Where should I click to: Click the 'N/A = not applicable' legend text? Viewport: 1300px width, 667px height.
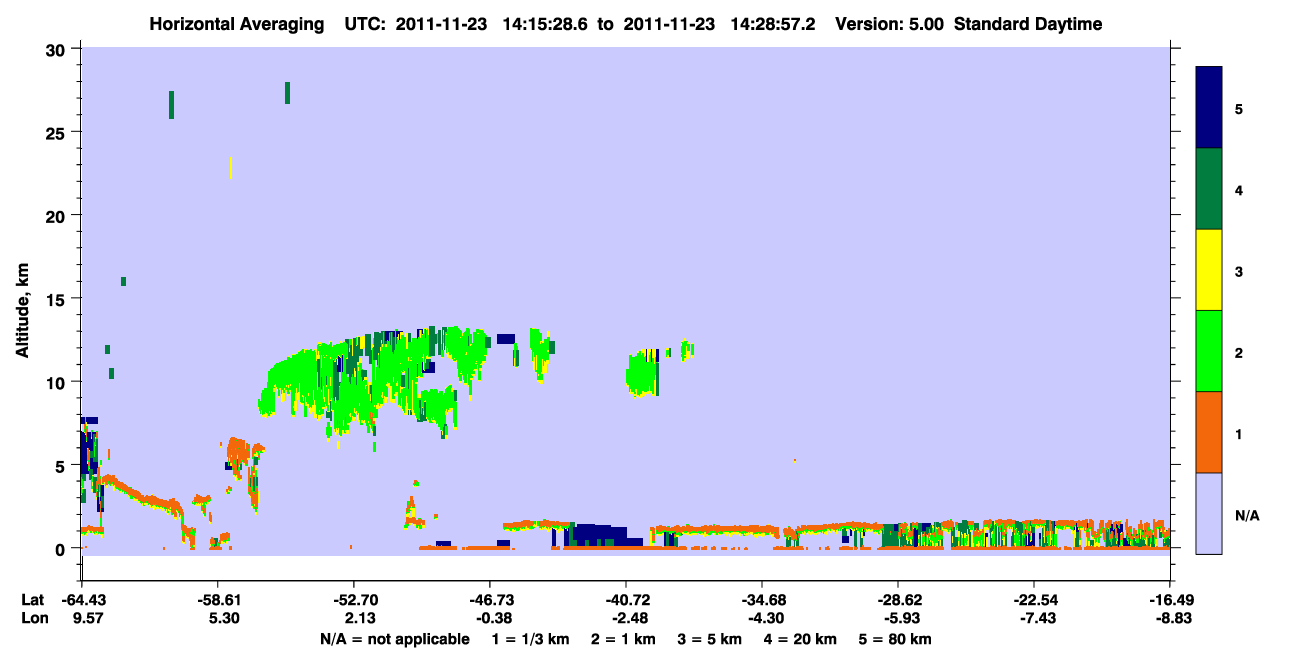click(394, 638)
